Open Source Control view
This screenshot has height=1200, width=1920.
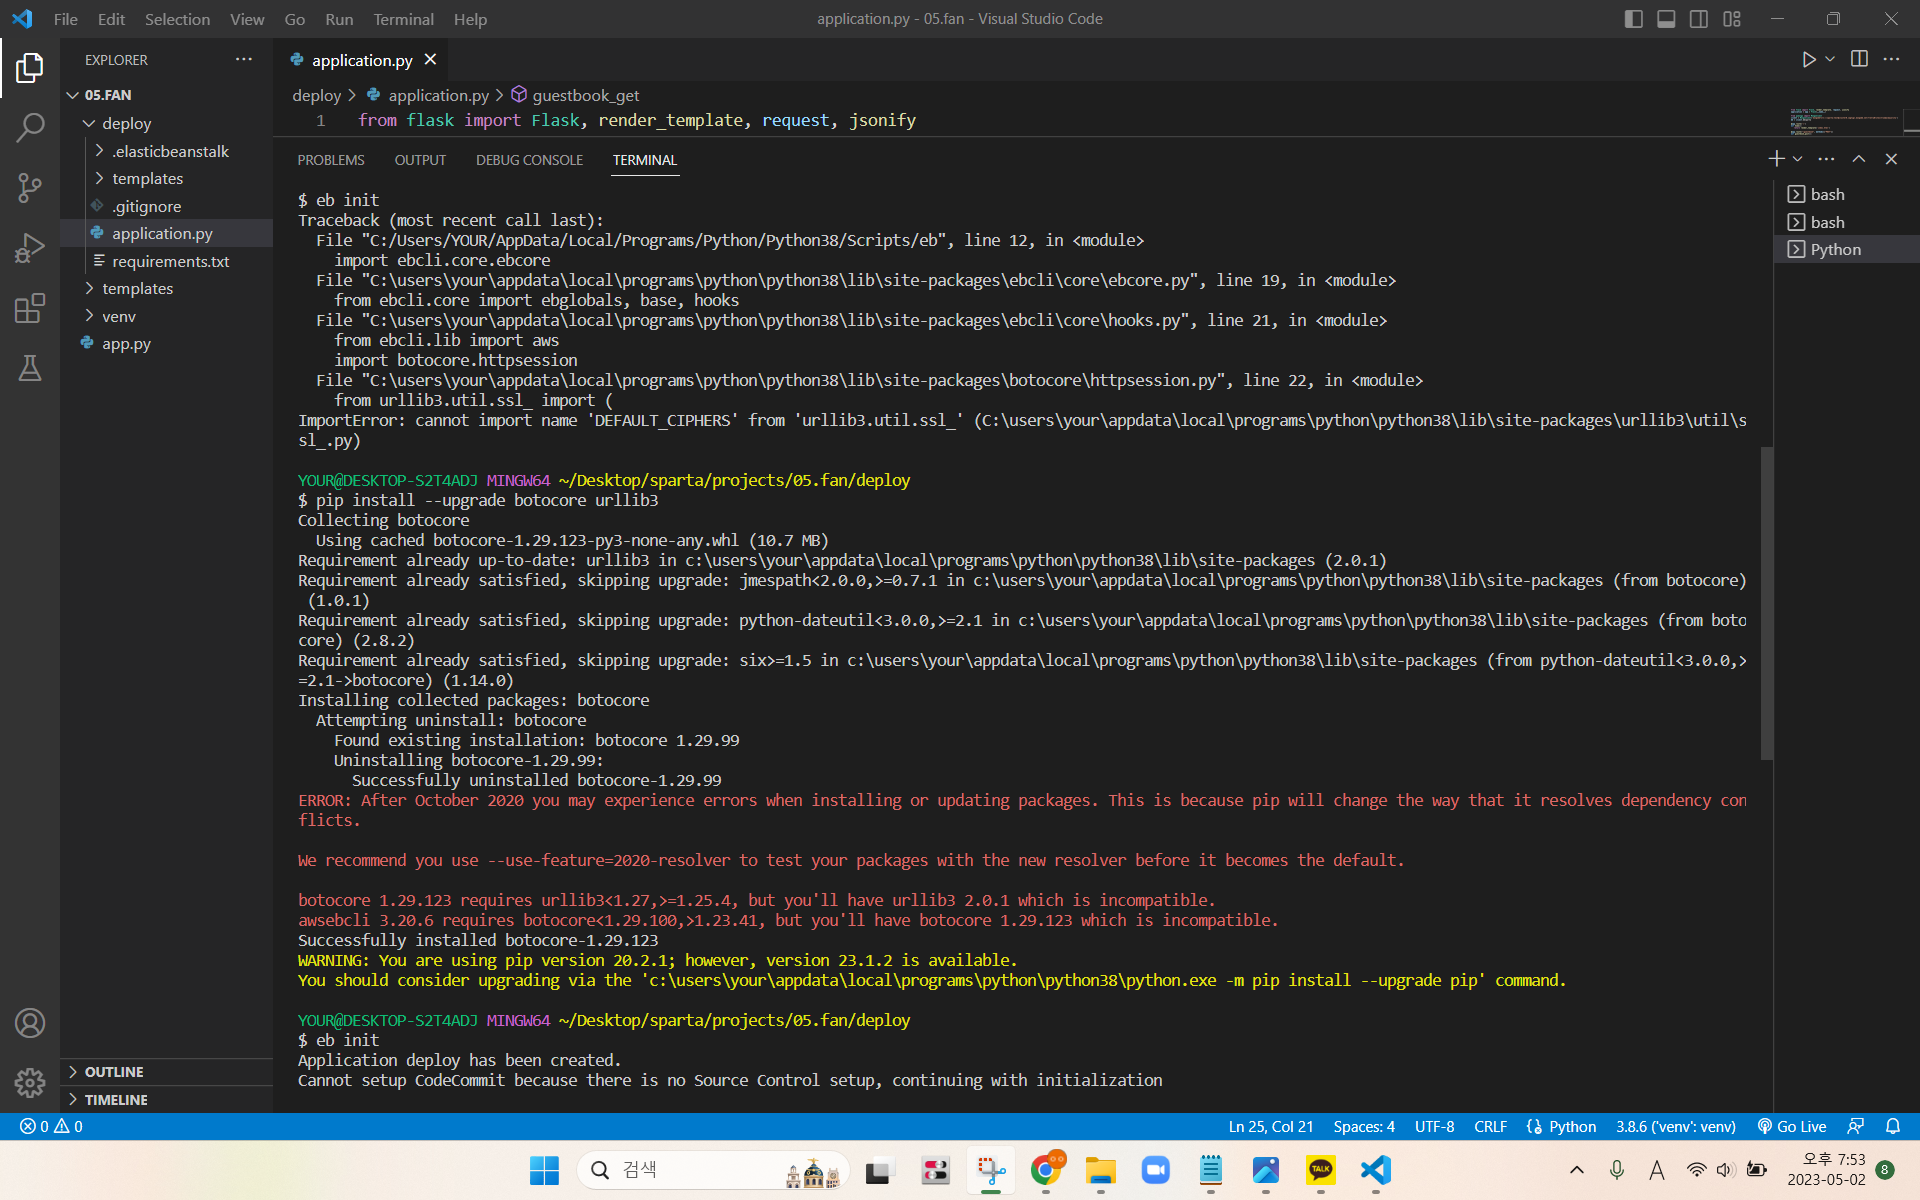(x=30, y=187)
